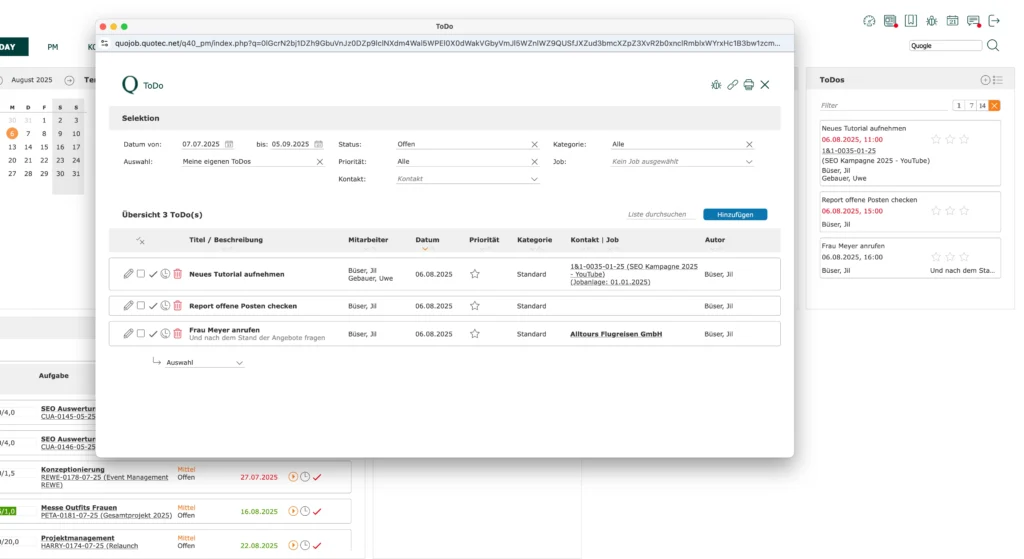Mark 'Frau Meyer anrufen' as done with checkmark
1024x559 pixels.
click(x=153, y=334)
